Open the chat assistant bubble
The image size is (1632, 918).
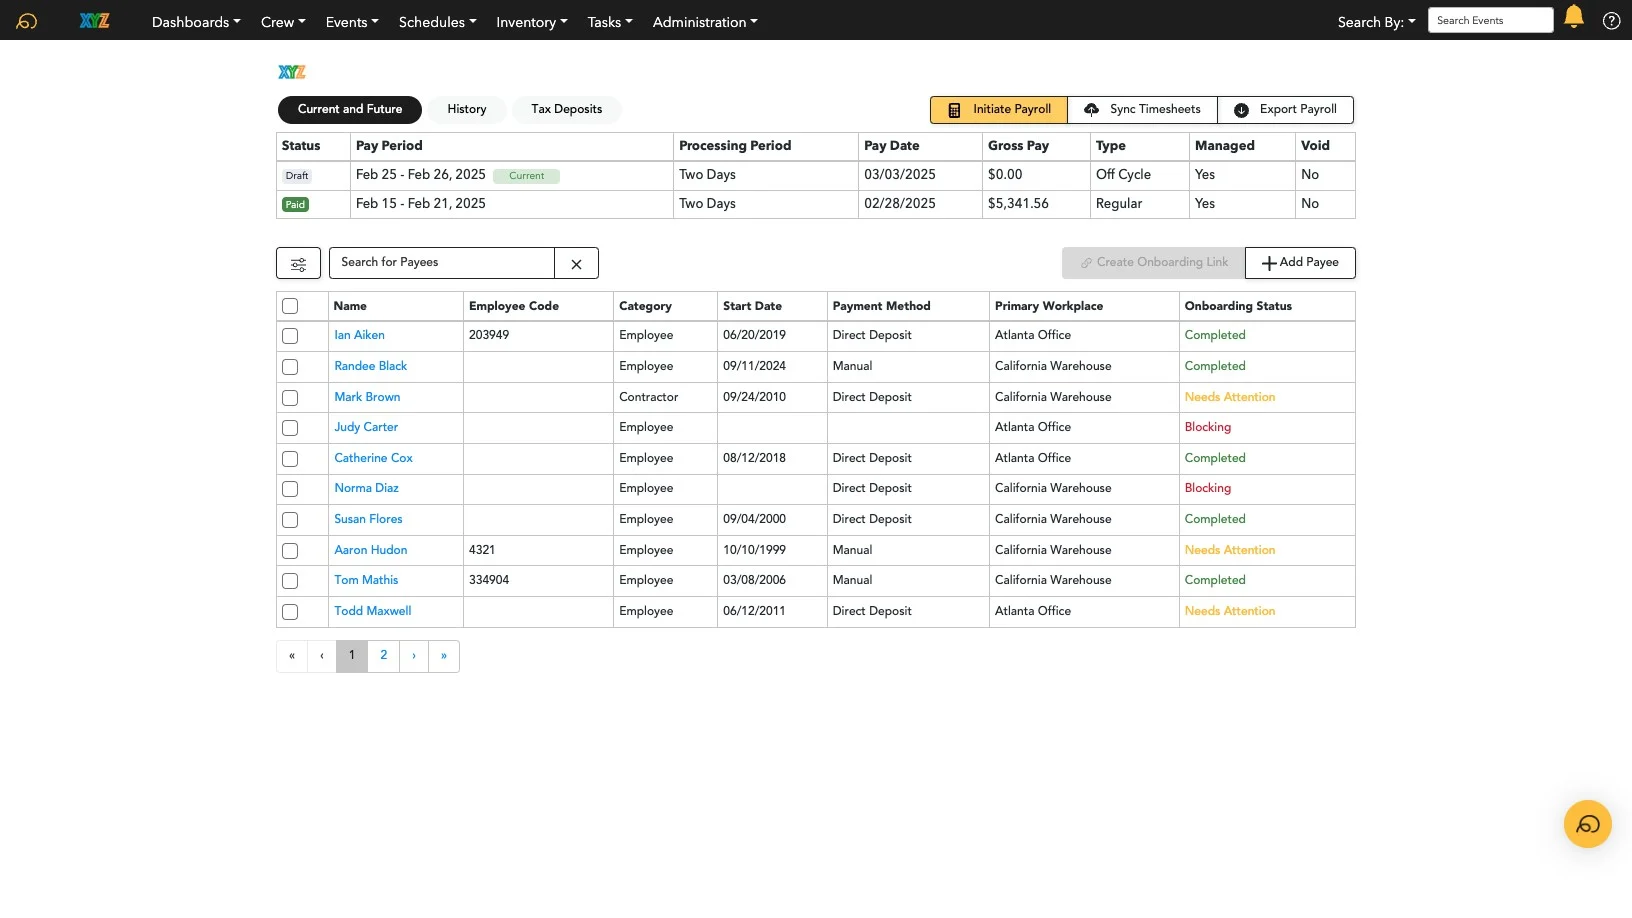[1587, 824]
